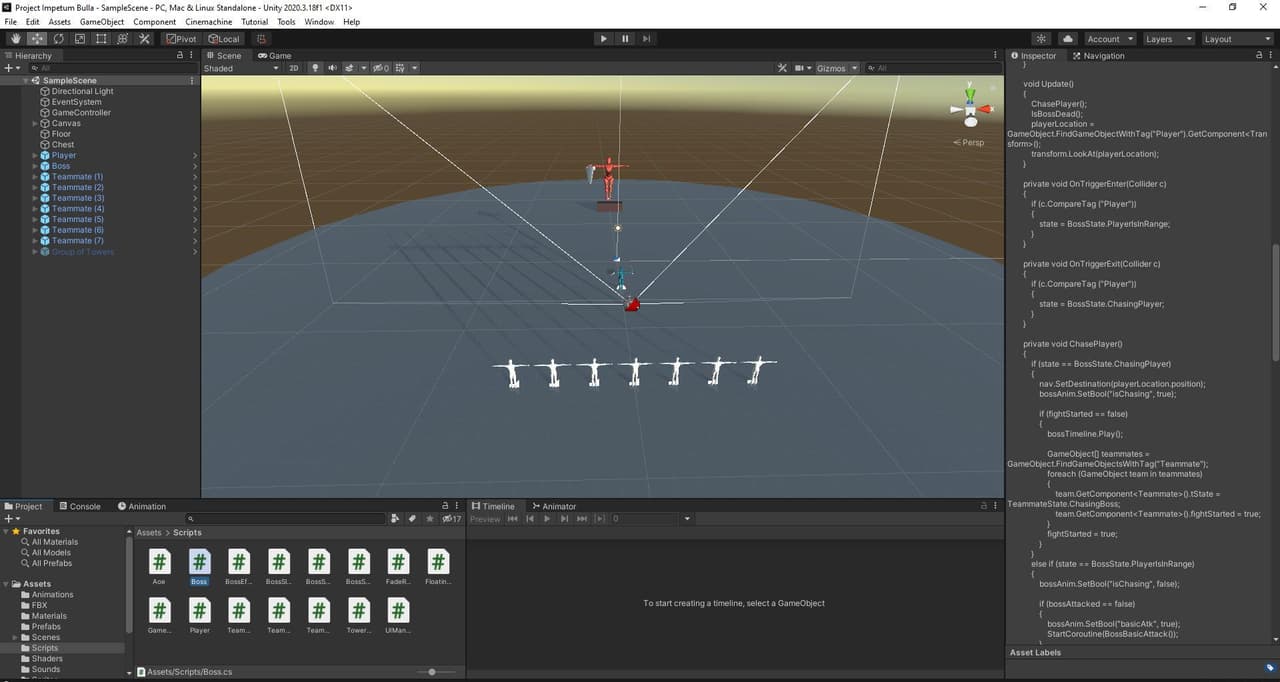Open the custom editor tools button
The image size is (1280, 682).
tap(145, 39)
